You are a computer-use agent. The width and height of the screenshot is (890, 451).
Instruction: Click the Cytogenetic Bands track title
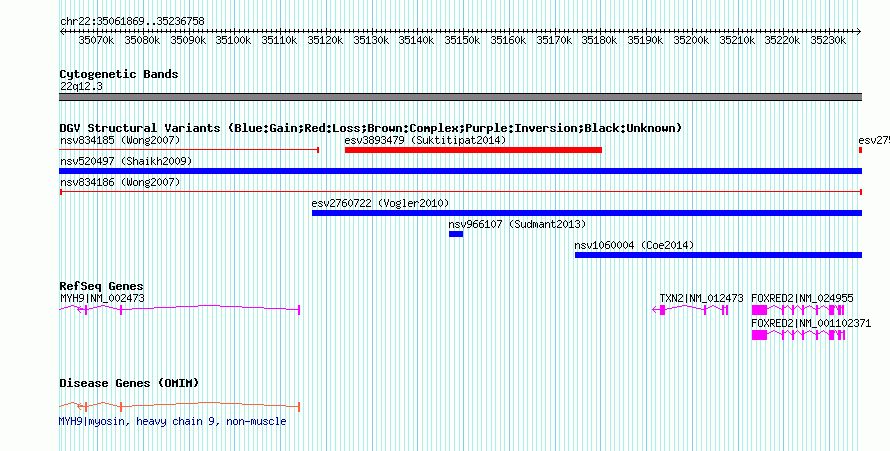119,74
